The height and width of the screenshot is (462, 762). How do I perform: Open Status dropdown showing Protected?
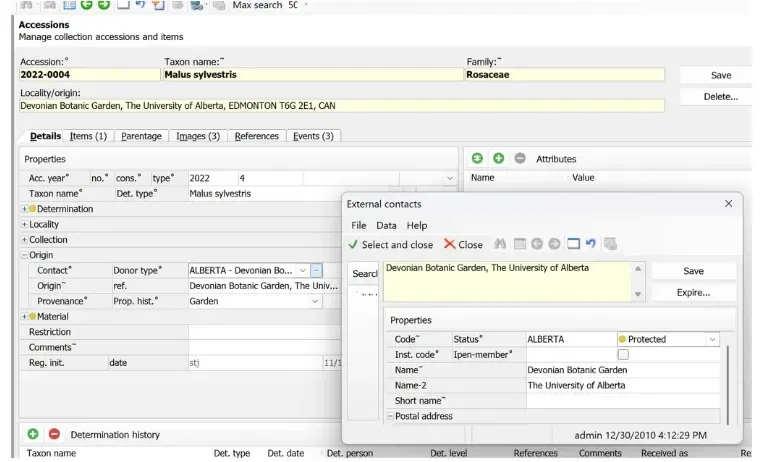click(x=712, y=339)
